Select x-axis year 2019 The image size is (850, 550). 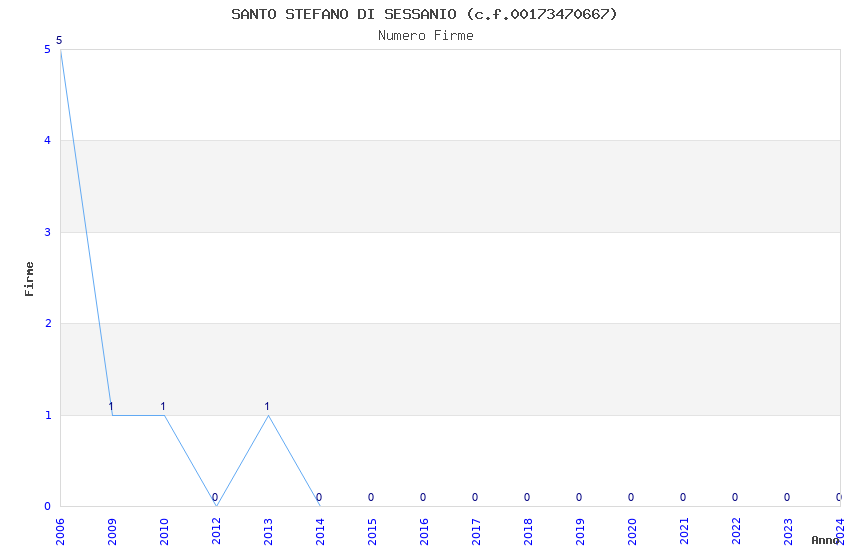580,531
